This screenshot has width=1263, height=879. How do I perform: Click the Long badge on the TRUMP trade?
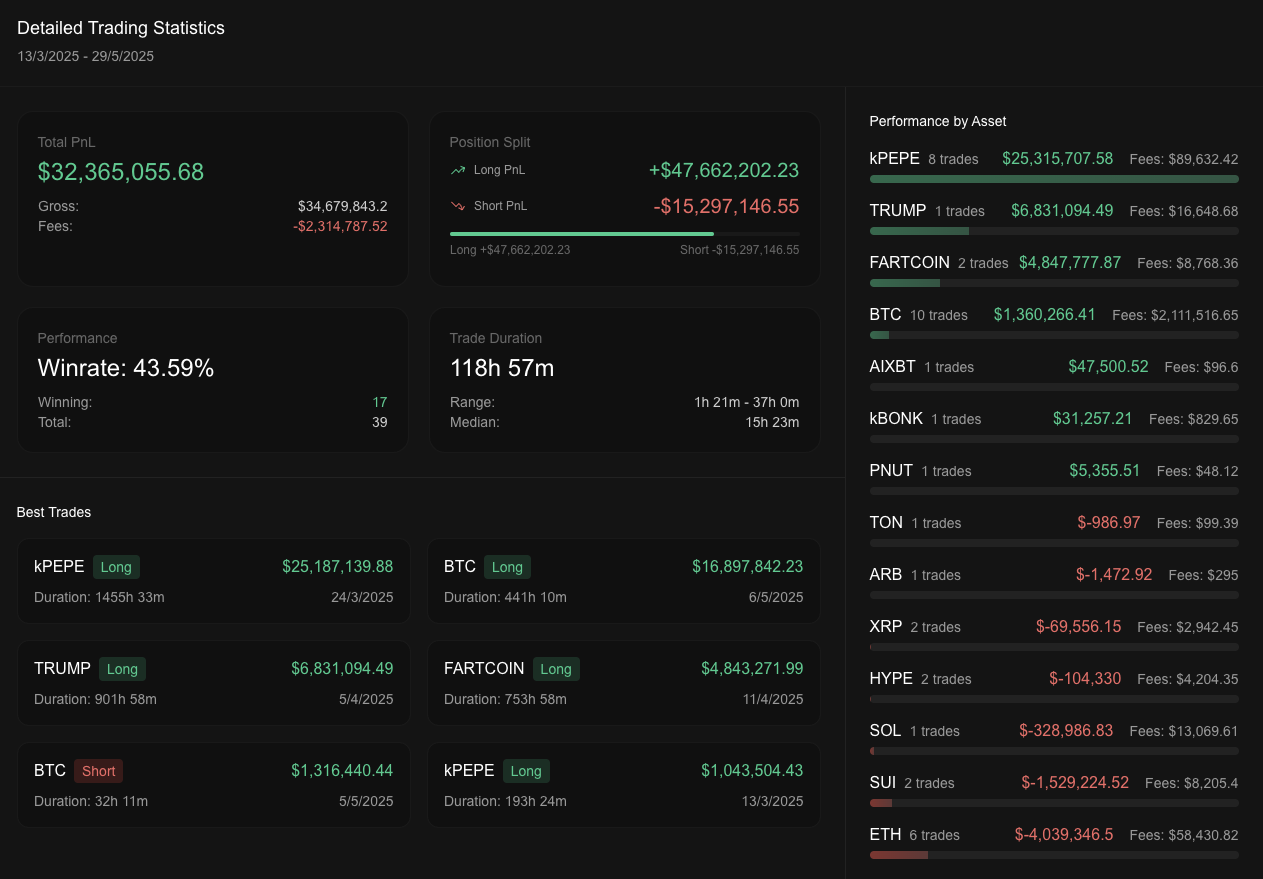point(122,669)
